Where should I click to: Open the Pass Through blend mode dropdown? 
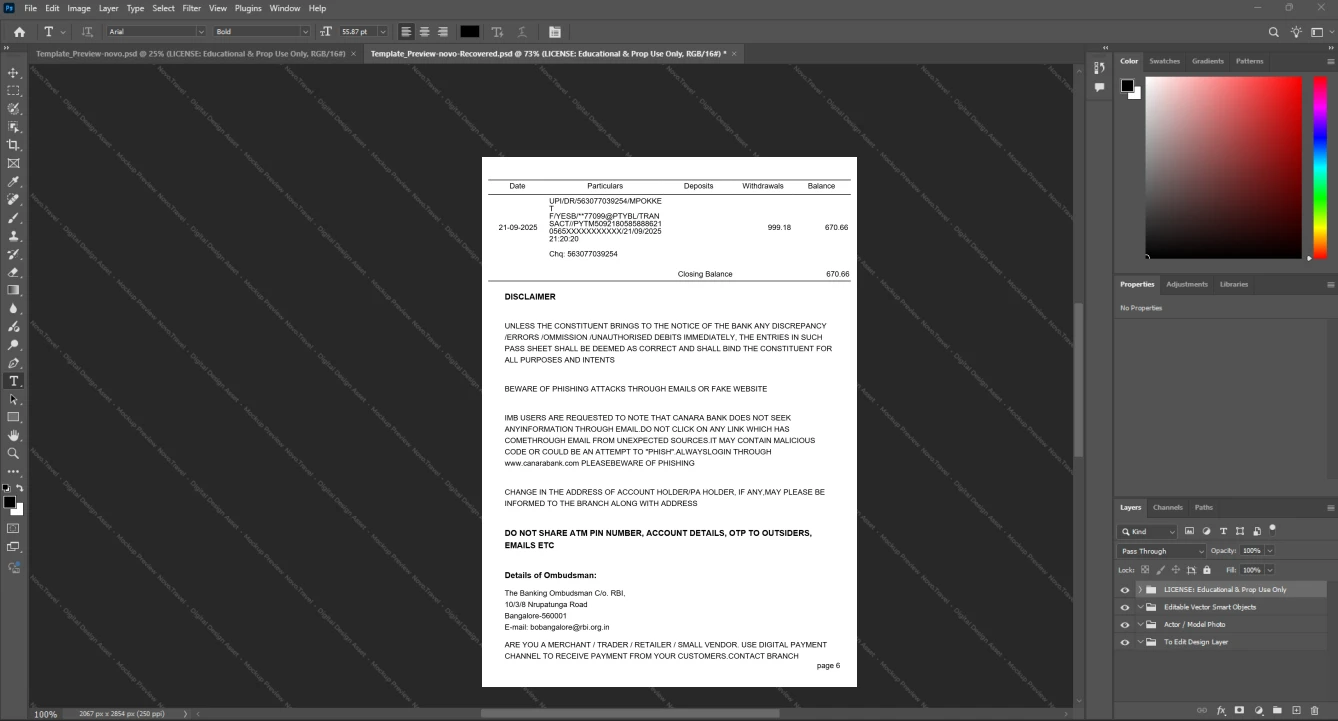pos(1162,551)
